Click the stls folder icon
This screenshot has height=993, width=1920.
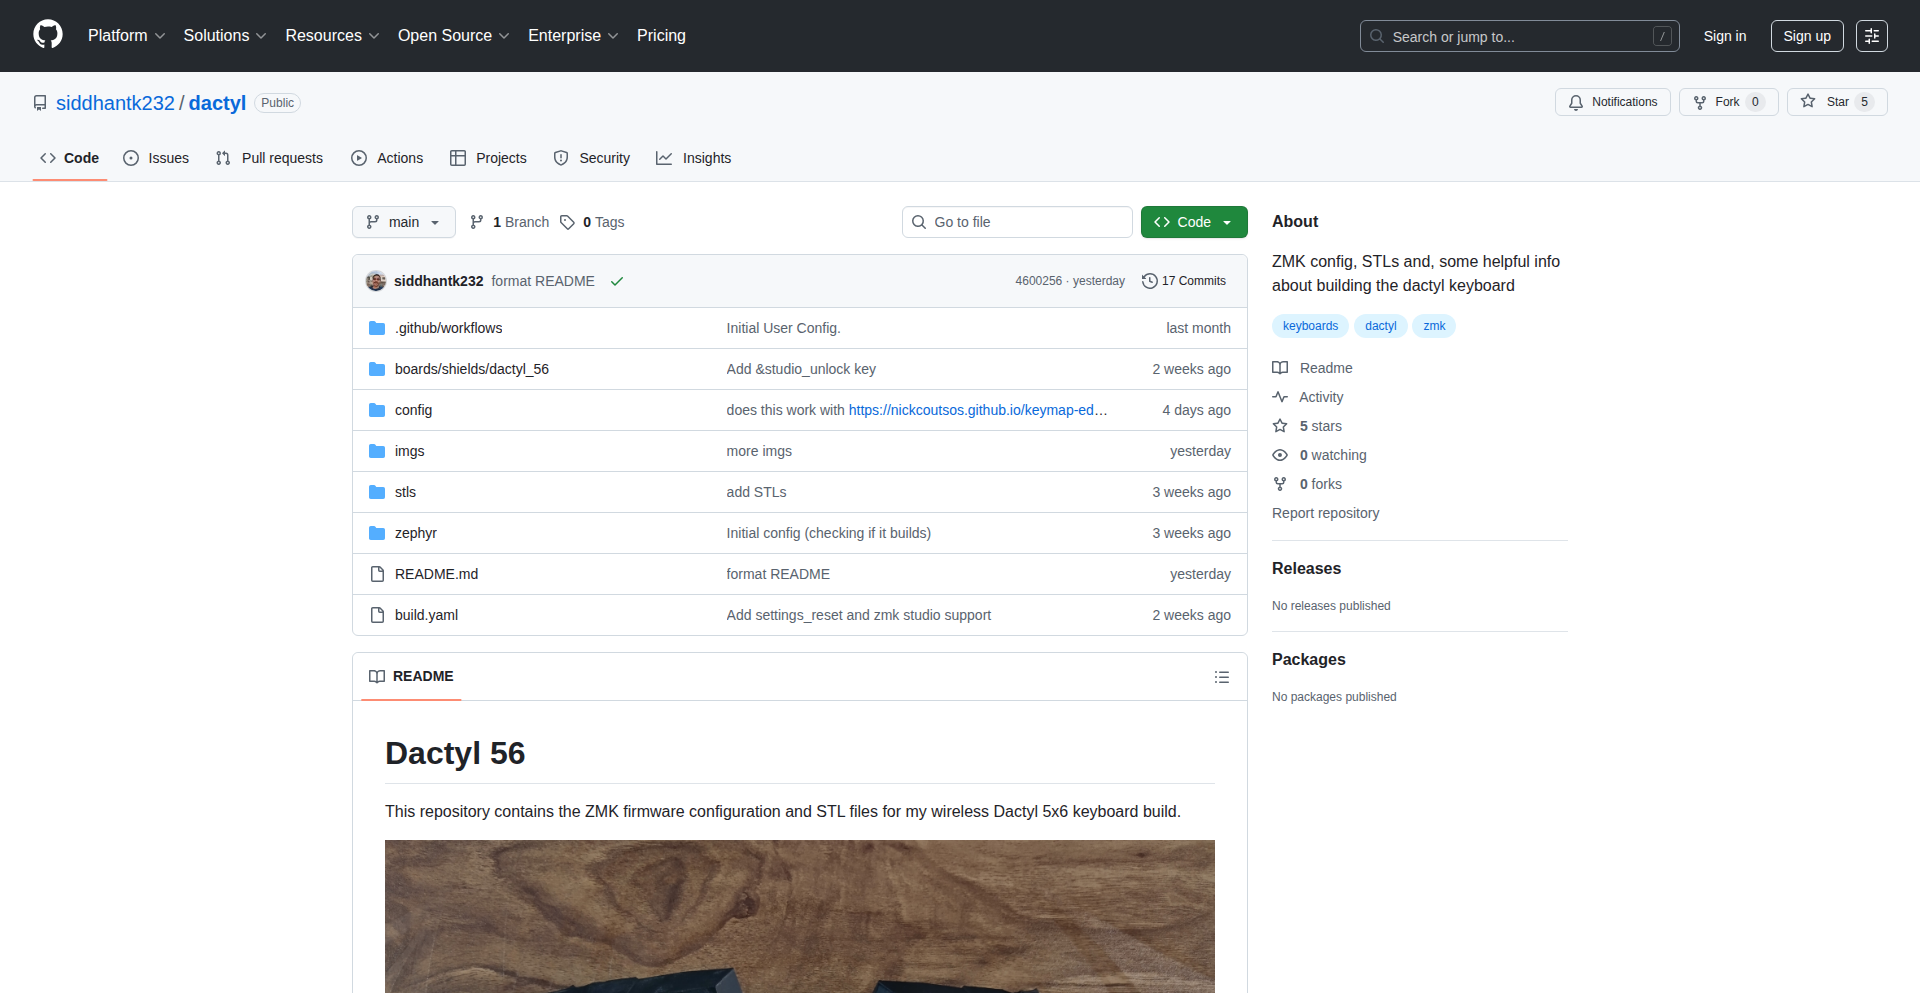(x=377, y=492)
